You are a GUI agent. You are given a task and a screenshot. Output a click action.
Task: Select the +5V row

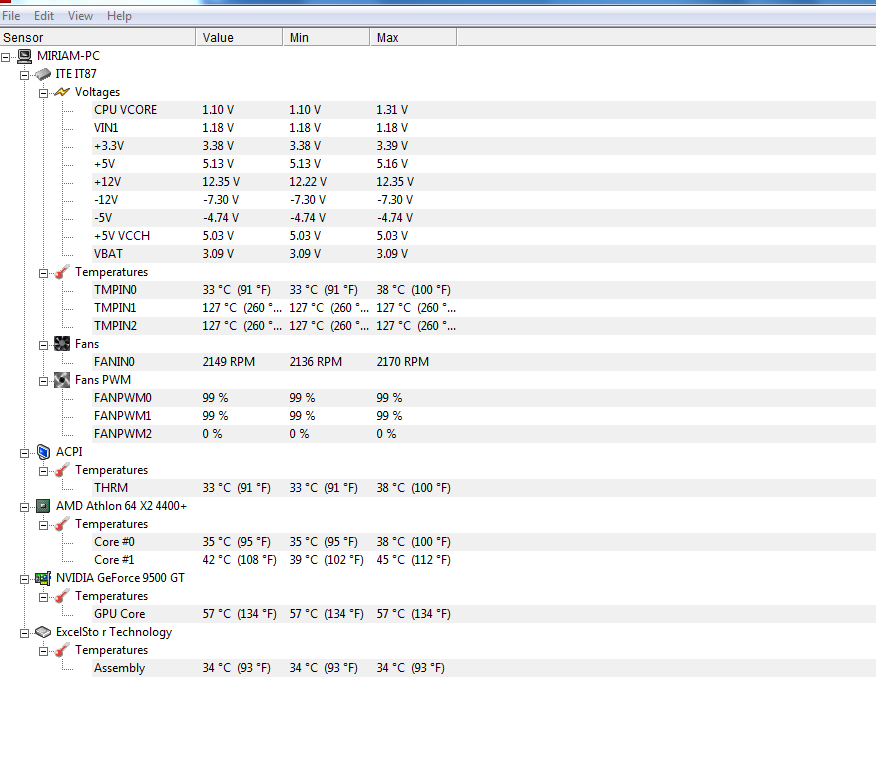point(484,164)
